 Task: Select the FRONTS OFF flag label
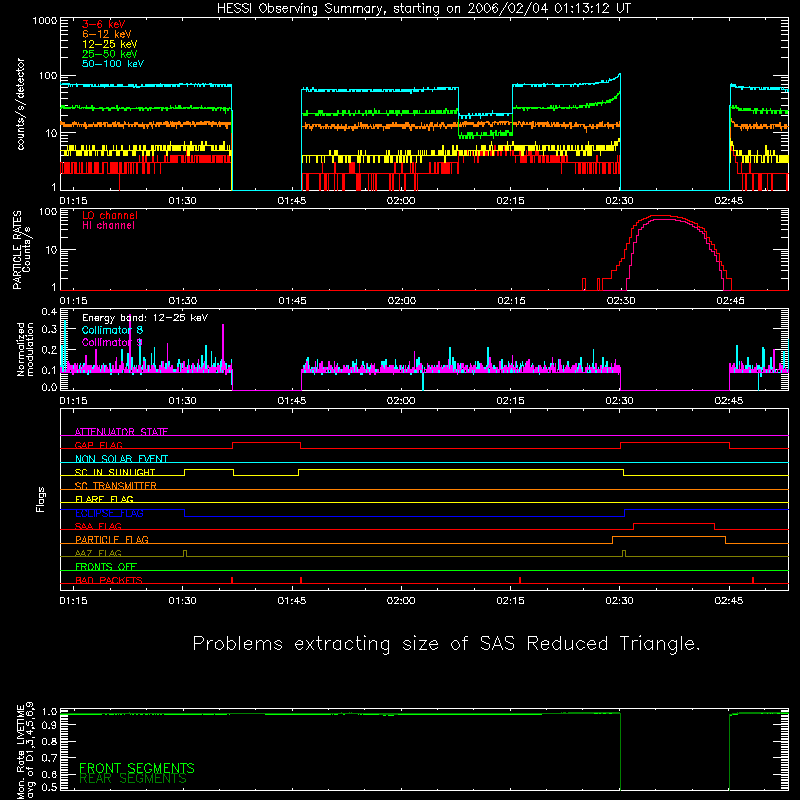point(106,566)
